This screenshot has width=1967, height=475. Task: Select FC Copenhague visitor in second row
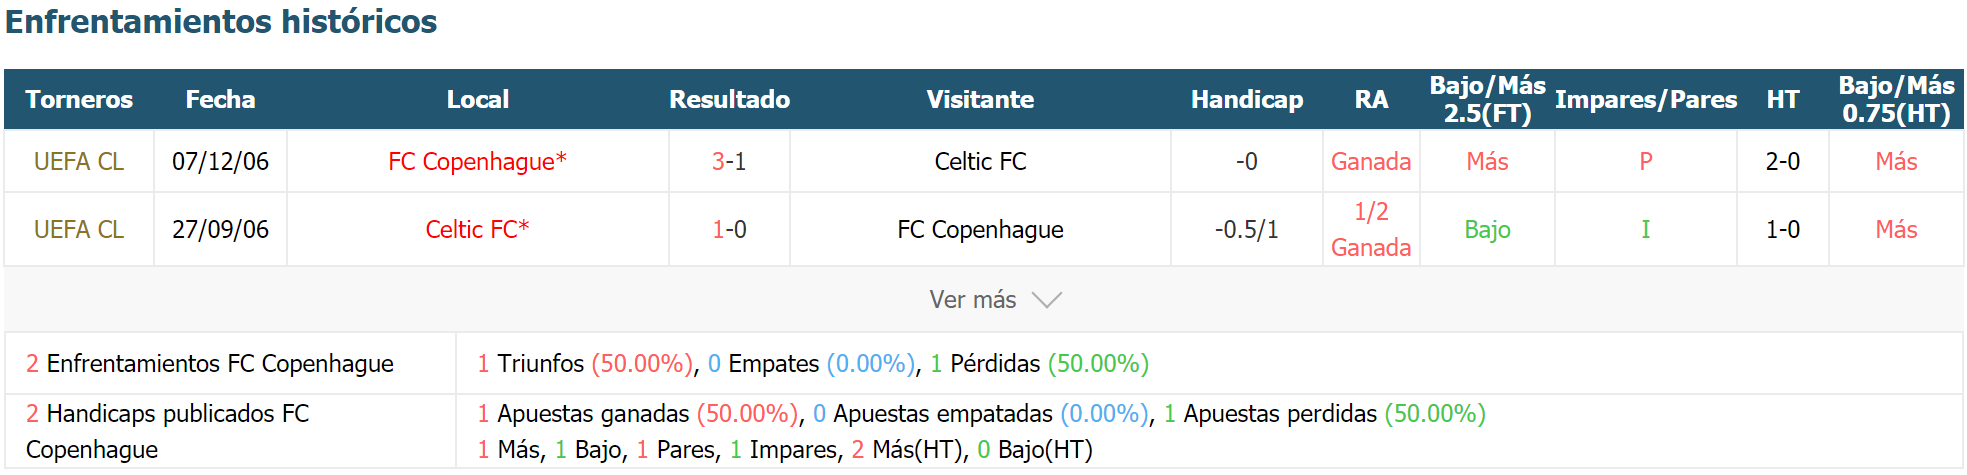click(x=980, y=229)
